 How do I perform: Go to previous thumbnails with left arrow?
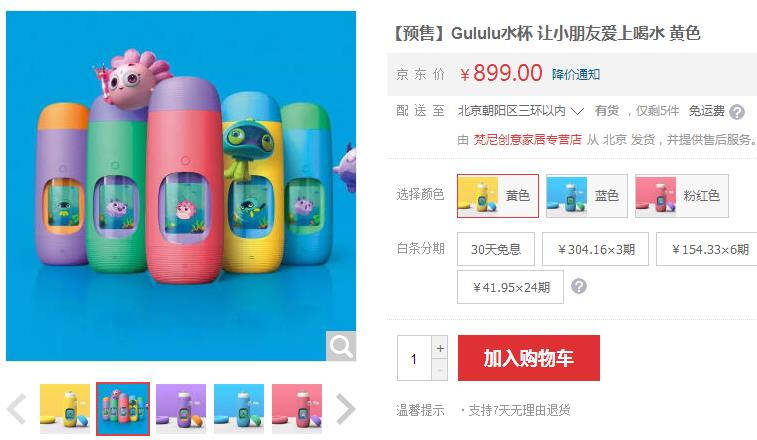click(17, 409)
